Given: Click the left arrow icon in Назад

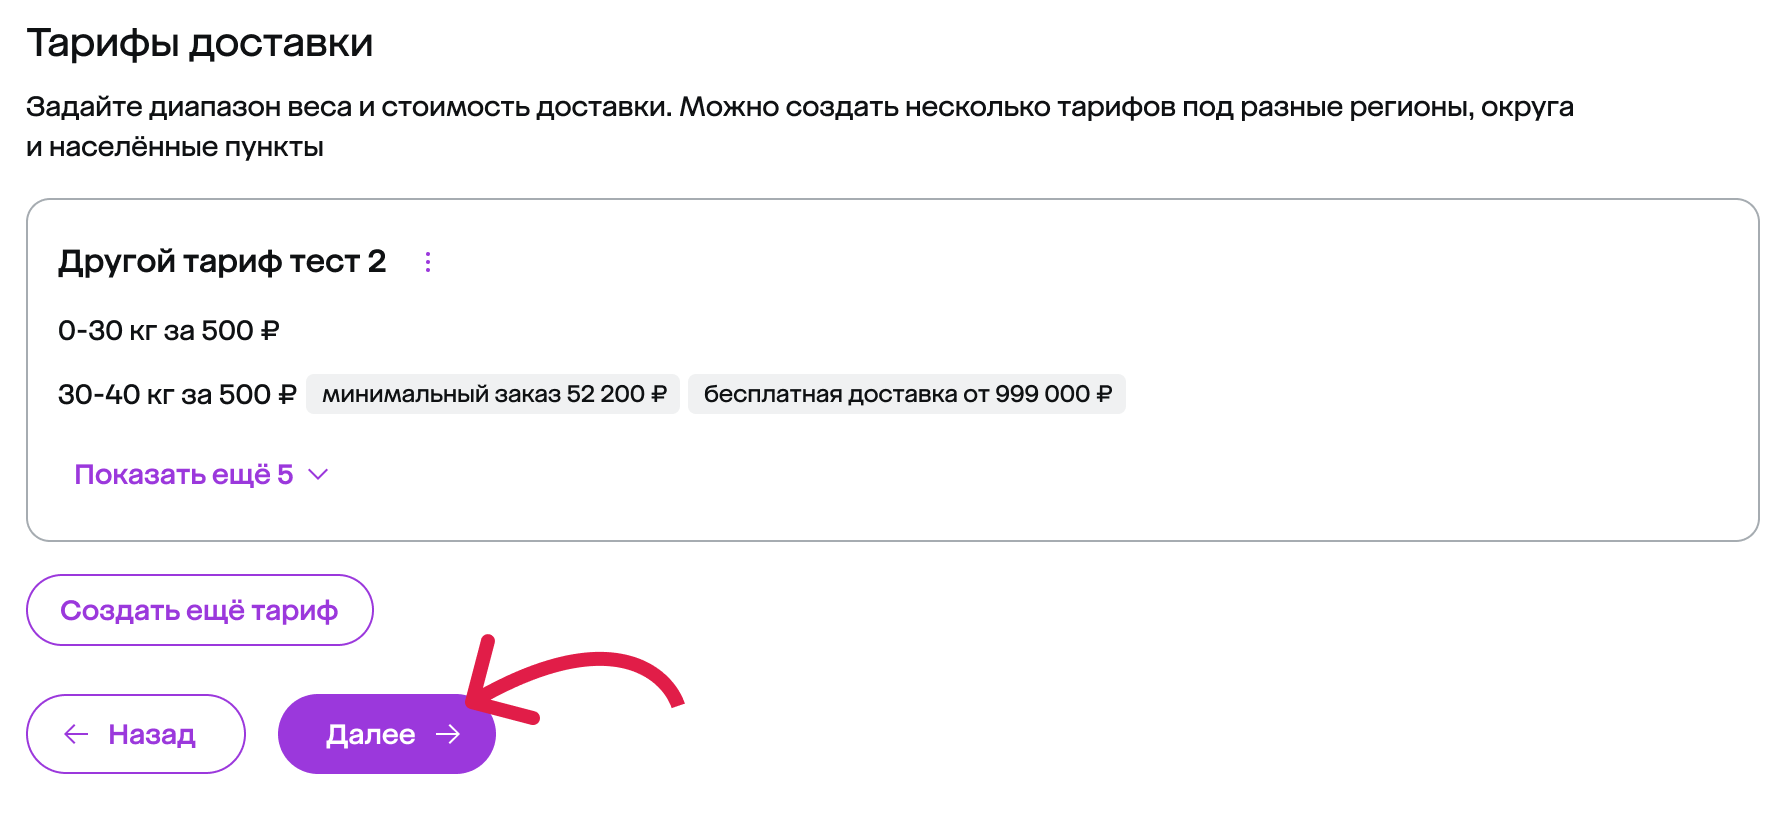Looking at the screenshot, I should click(76, 734).
